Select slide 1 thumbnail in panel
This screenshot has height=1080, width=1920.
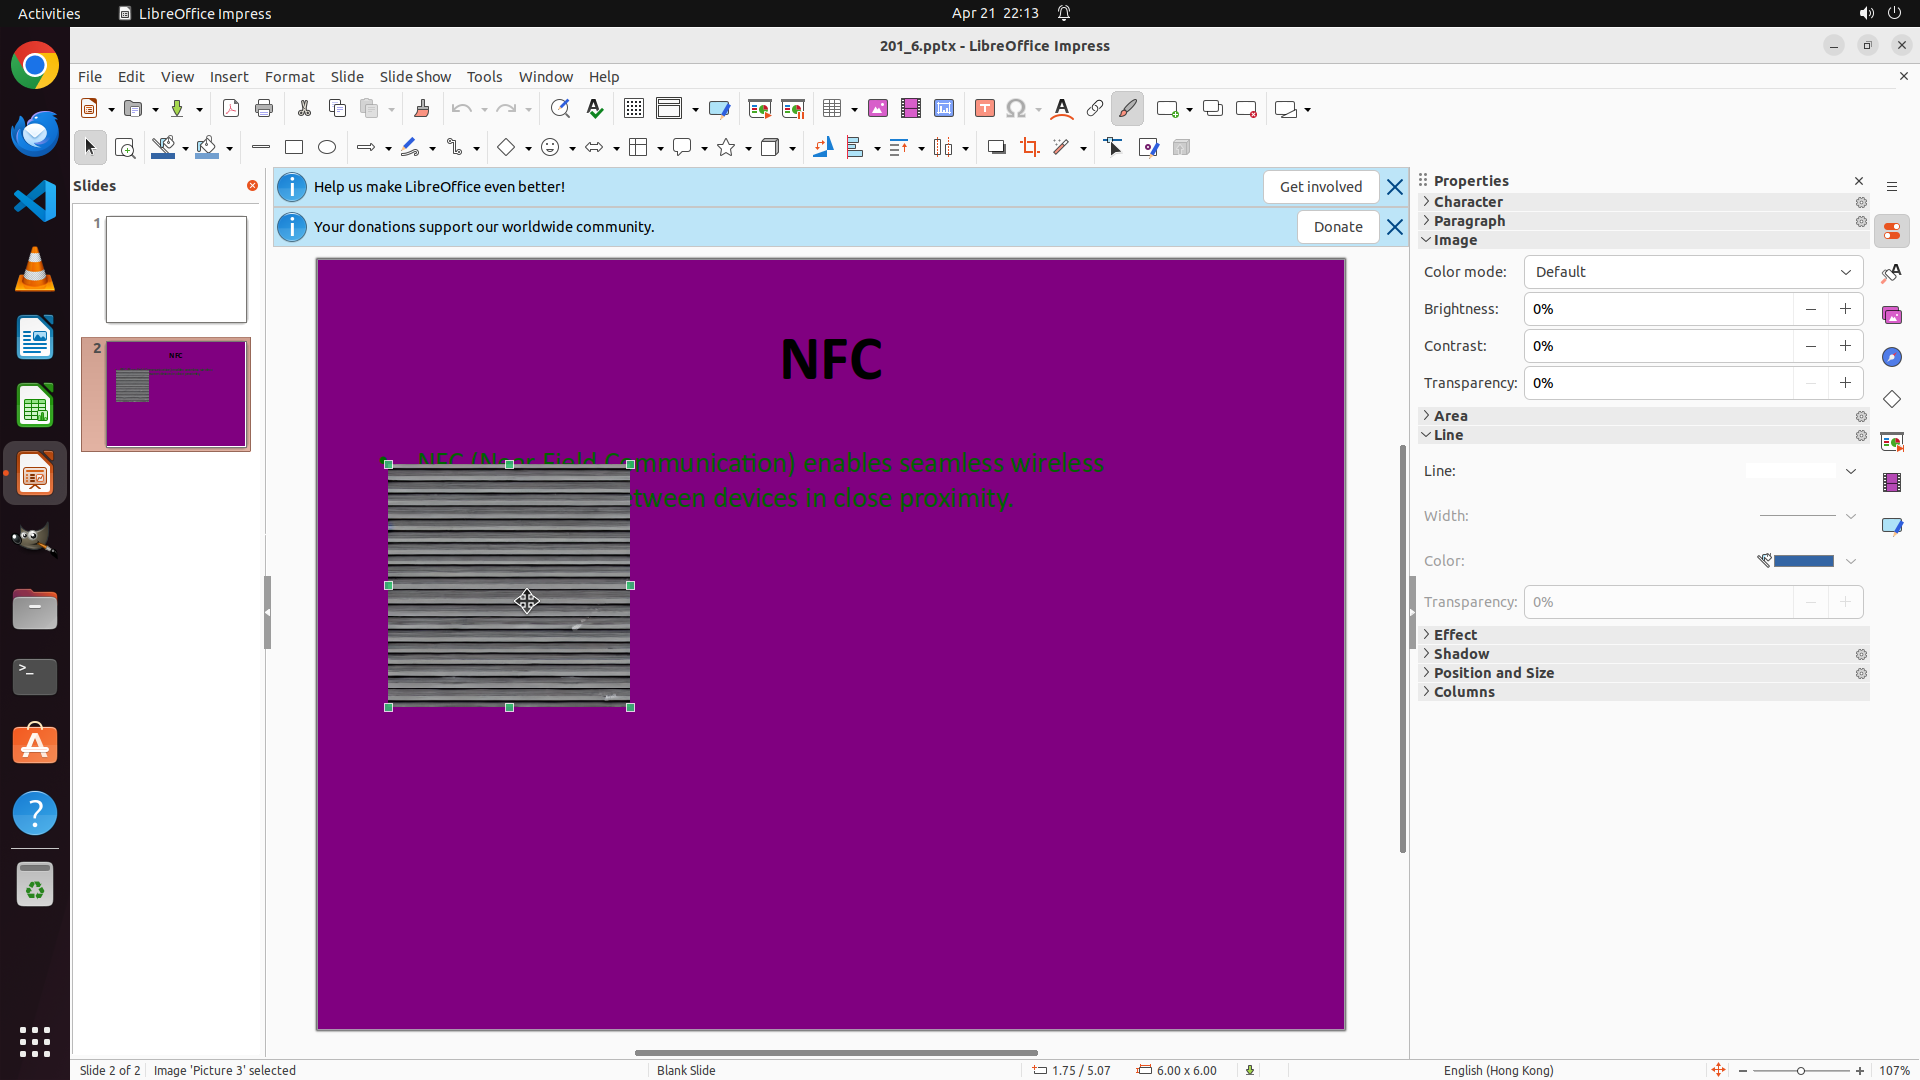[x=176, y=269]
